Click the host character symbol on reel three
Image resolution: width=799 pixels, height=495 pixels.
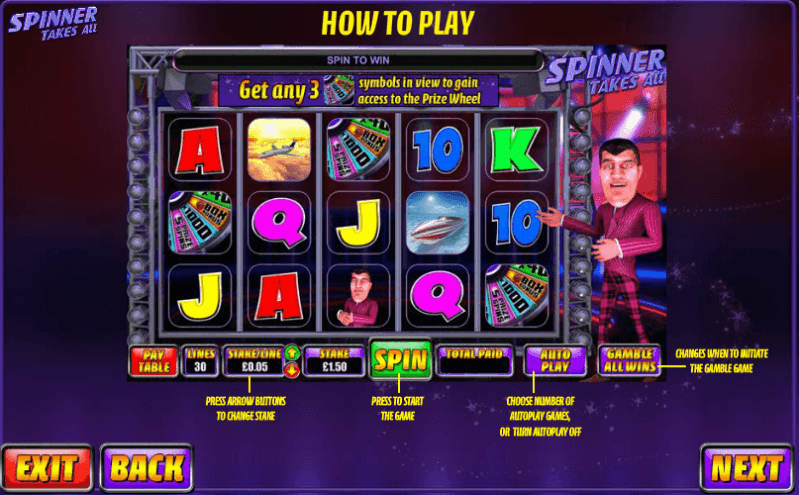(x=358, y=296)
